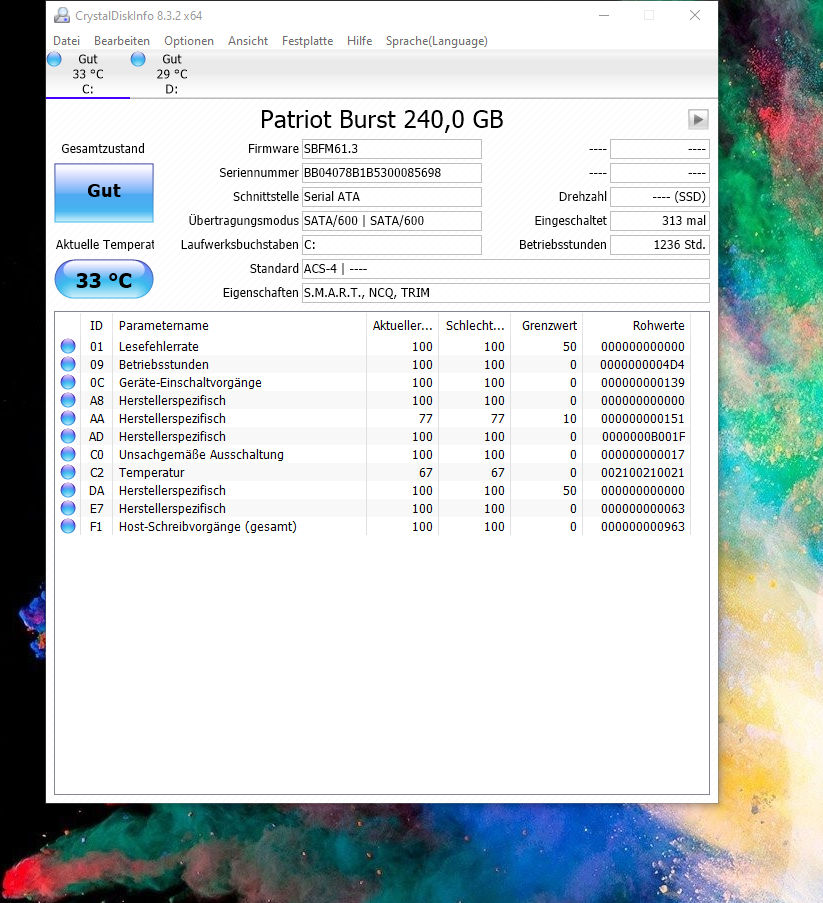823x903 pixels.
Task: Select the Geräte-Einschaltvorgänge parameter name
Action: click(x=190, y=382)
